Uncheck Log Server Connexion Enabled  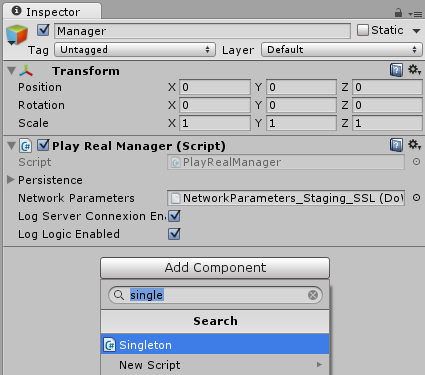coord(174,216)
